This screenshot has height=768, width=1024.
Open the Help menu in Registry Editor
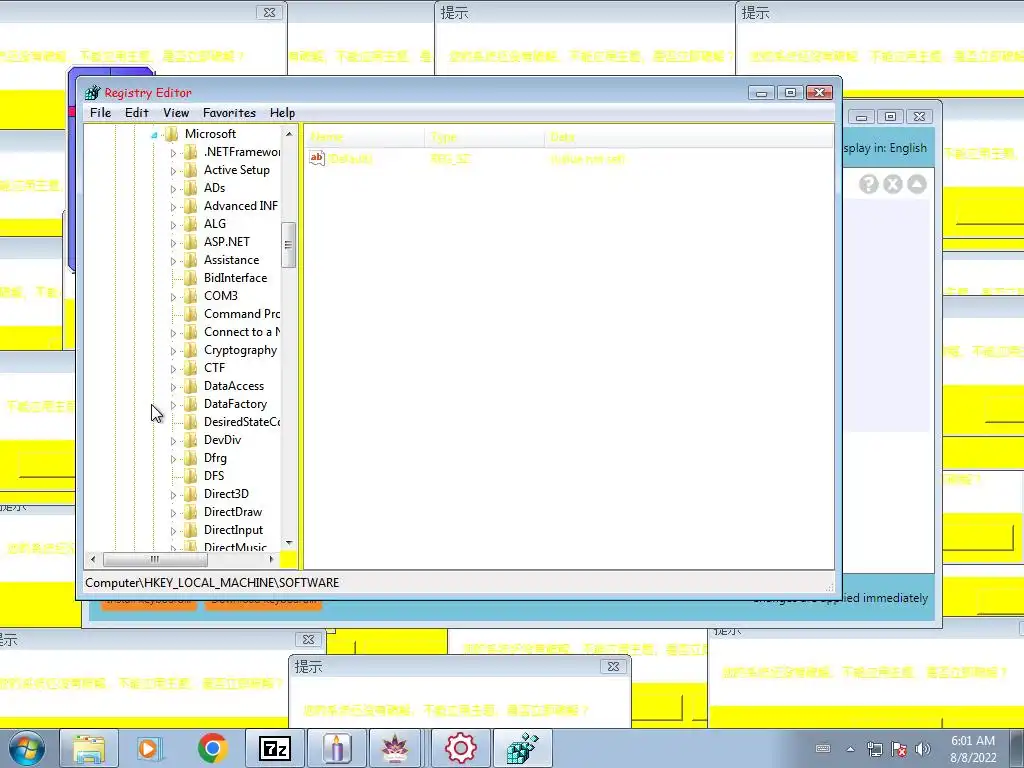282,112
